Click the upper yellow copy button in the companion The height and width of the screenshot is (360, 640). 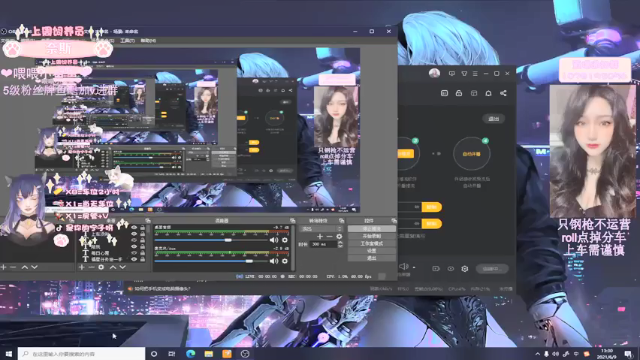(x=431, y=207)
